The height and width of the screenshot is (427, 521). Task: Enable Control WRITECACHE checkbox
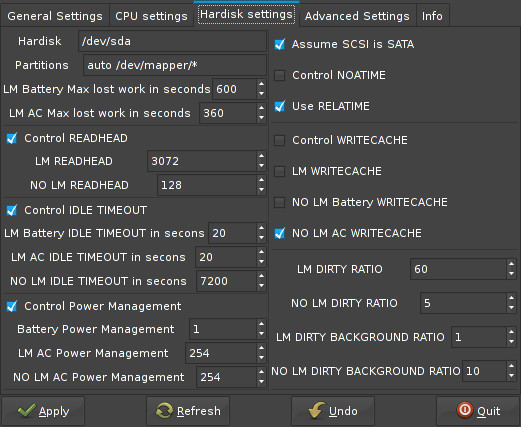coord(279,140)
